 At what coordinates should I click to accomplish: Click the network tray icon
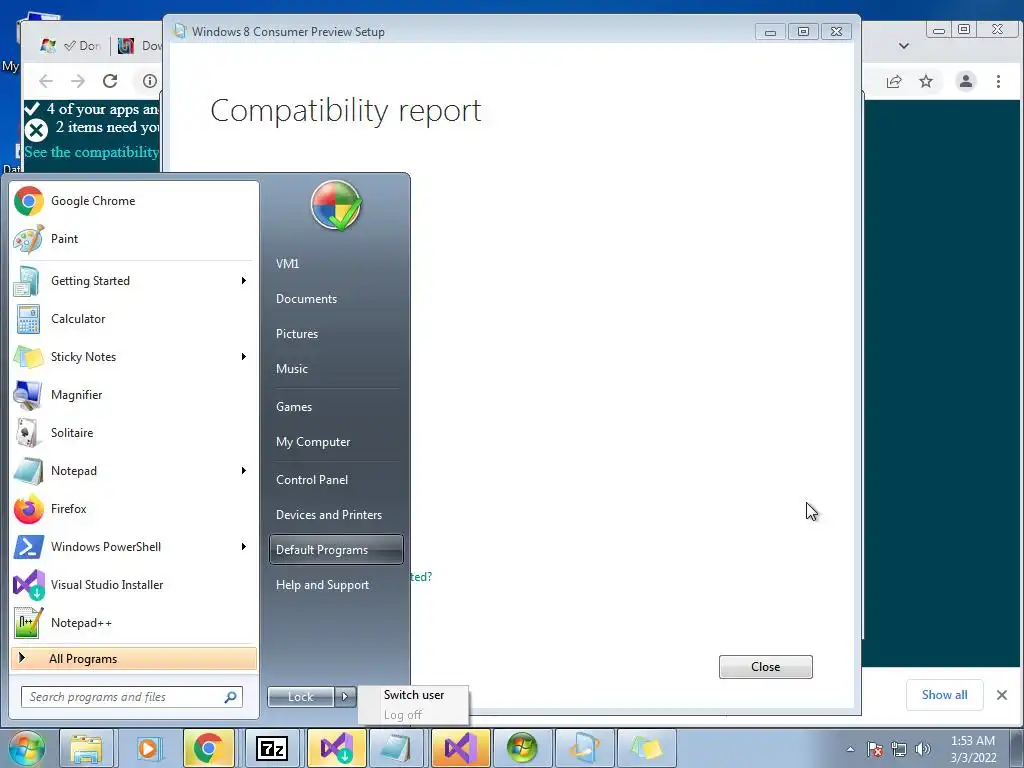click(x=899, y=750)
